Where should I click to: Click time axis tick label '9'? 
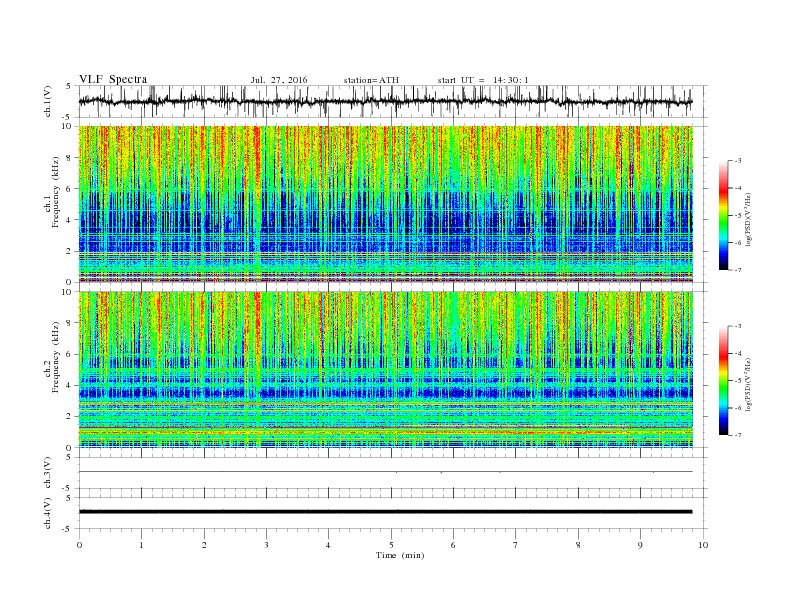click(640, 545)
